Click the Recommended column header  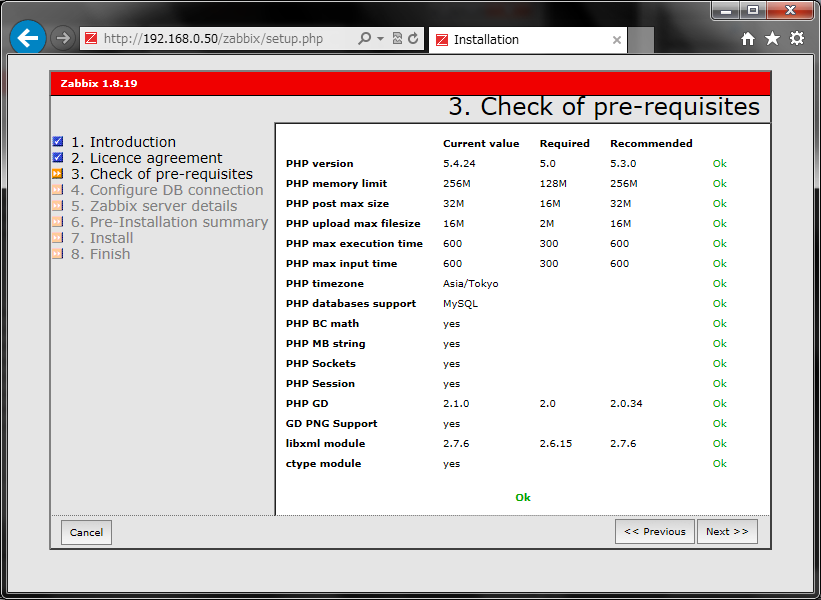(x=651, y=143)
